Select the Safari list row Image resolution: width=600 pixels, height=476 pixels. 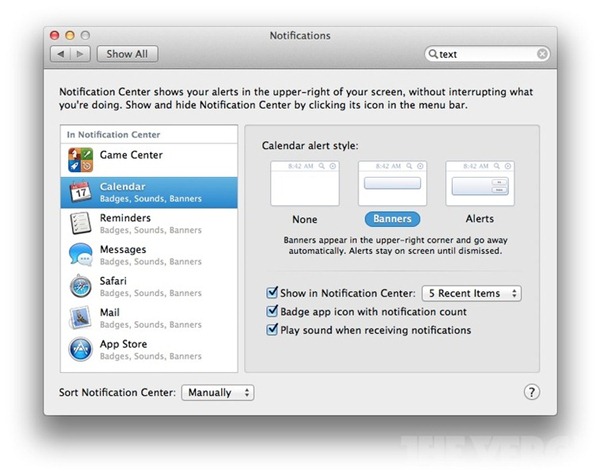[x=149, y=287]
